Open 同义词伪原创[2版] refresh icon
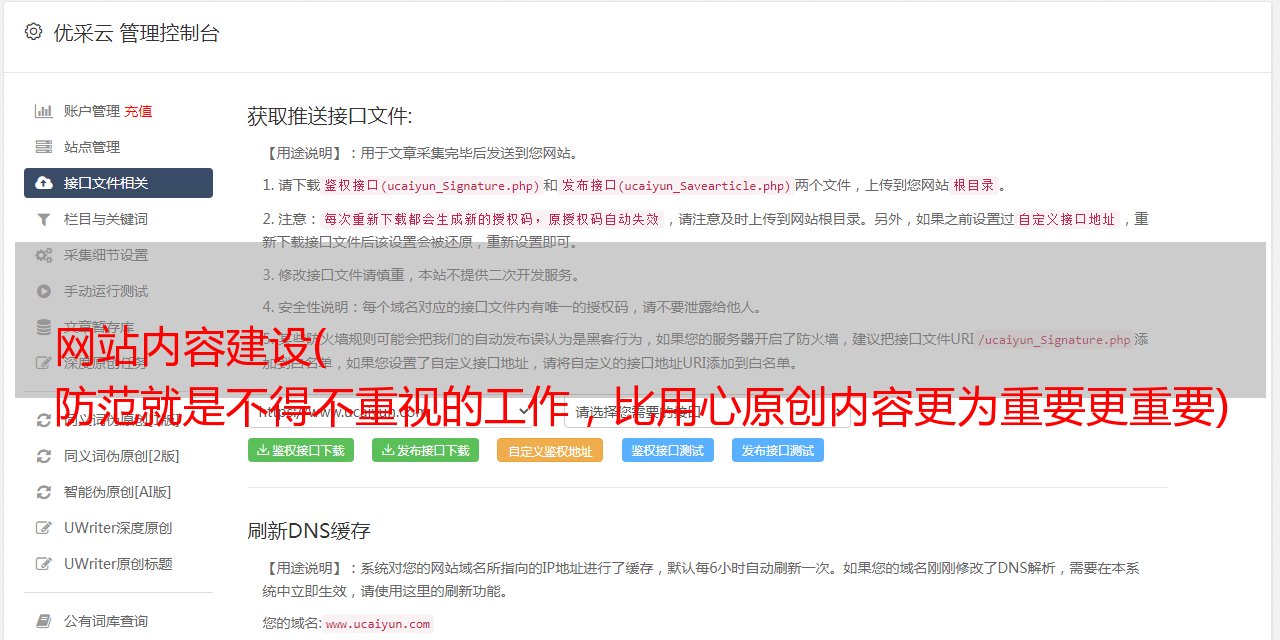 click(44, 456)
